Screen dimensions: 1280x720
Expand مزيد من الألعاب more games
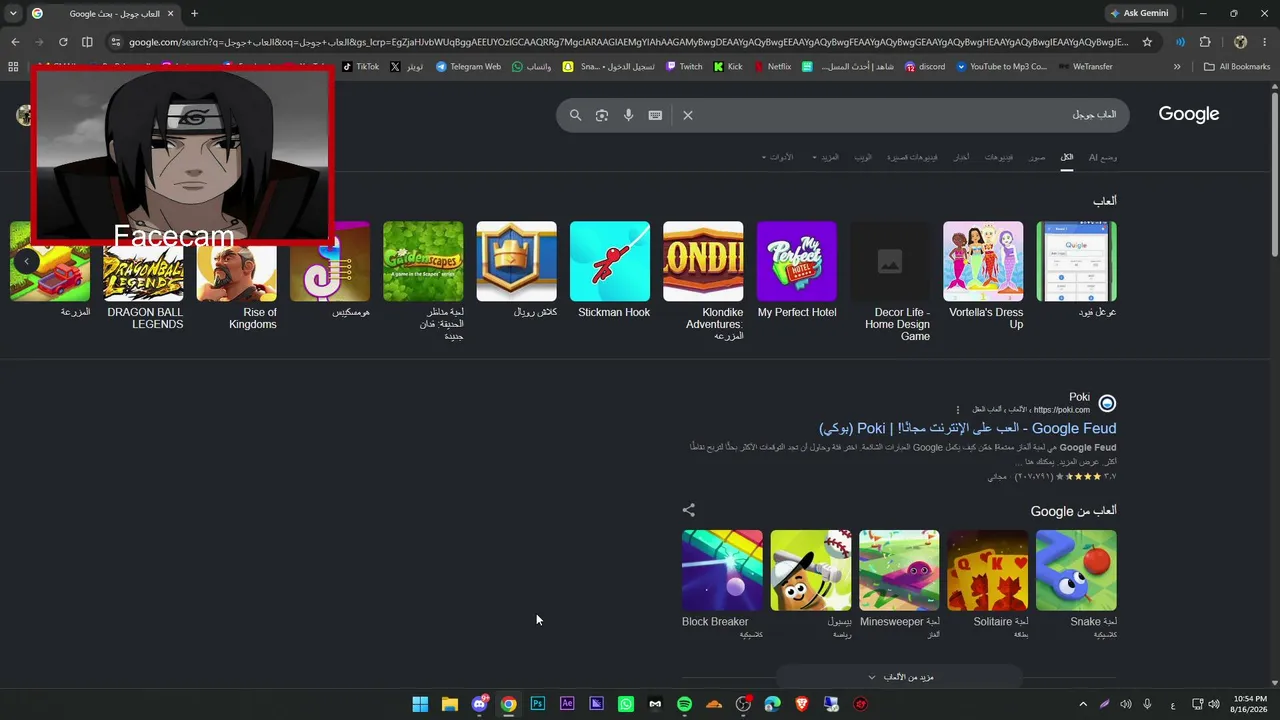(900, 677)
